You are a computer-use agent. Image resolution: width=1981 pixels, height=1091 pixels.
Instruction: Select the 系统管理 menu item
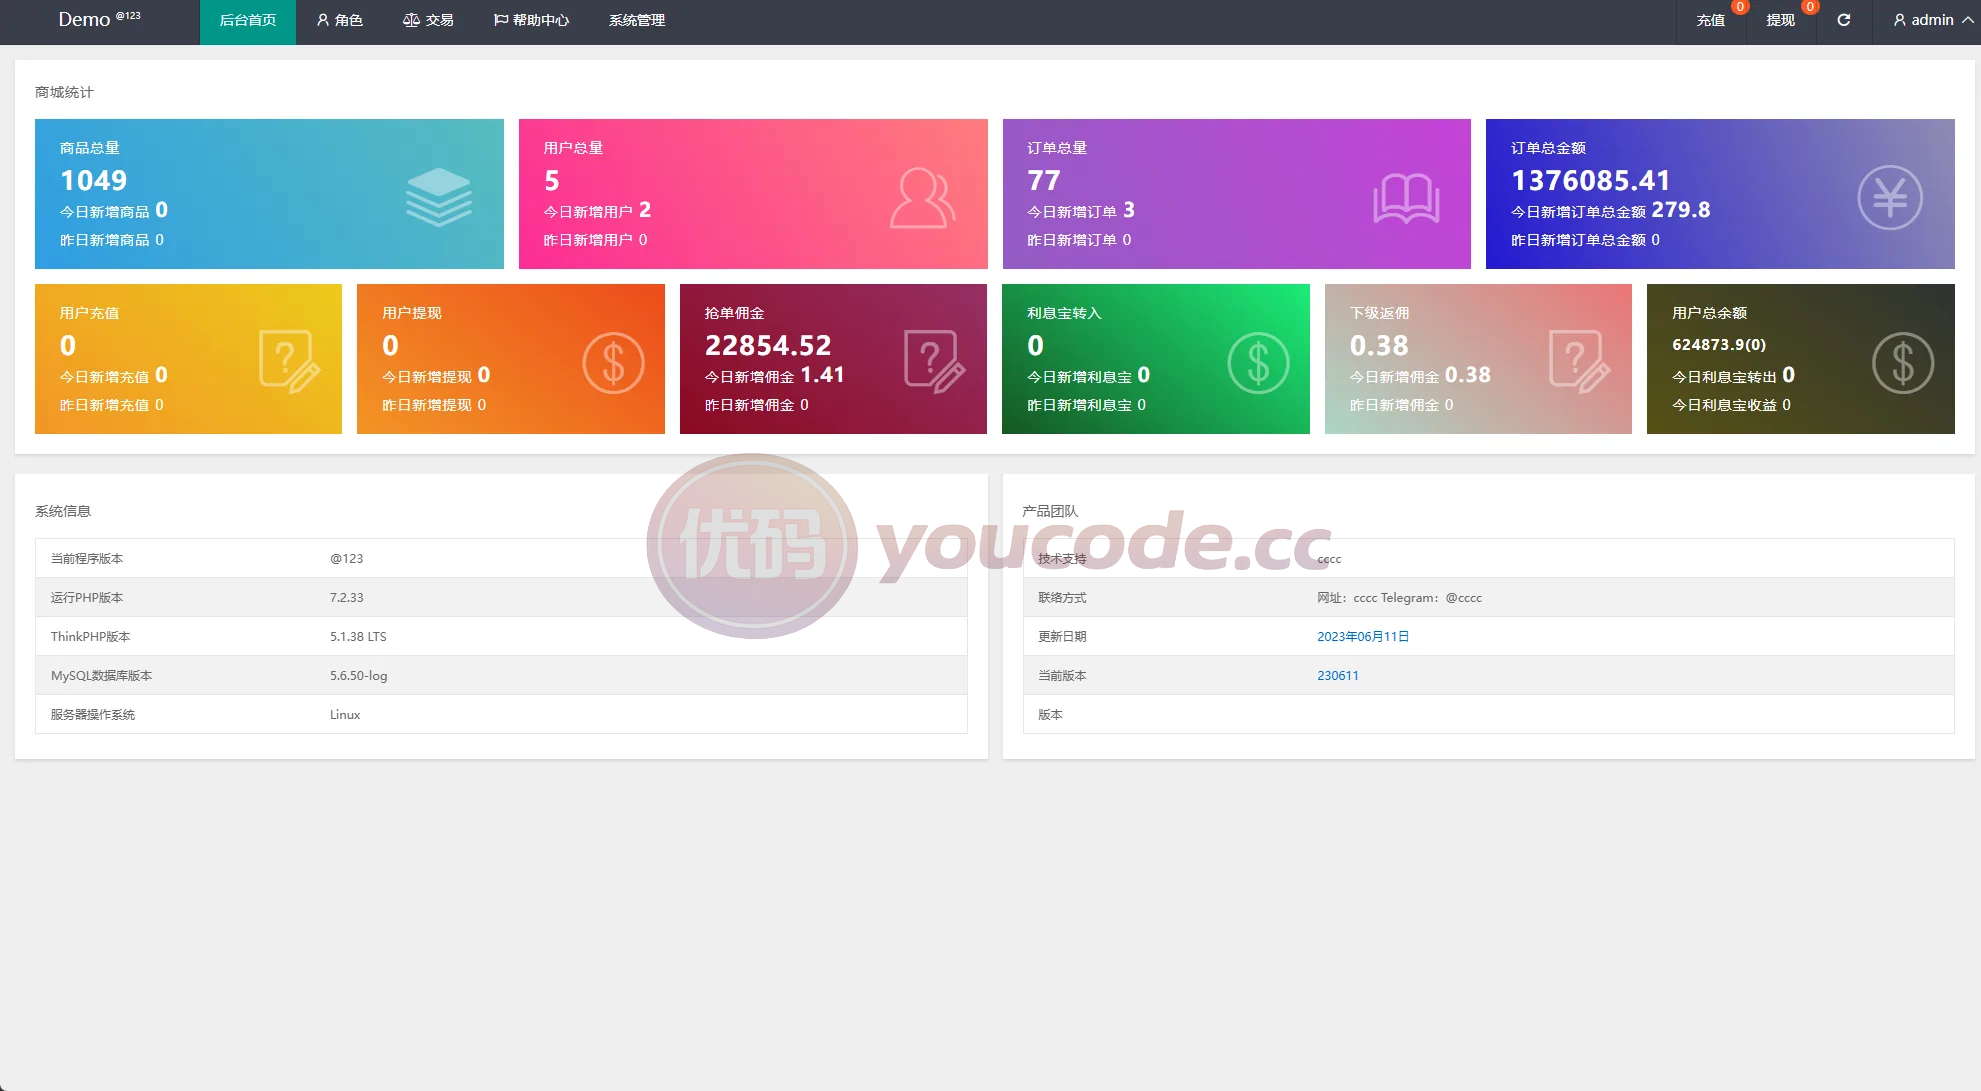(x=637, y=20)
